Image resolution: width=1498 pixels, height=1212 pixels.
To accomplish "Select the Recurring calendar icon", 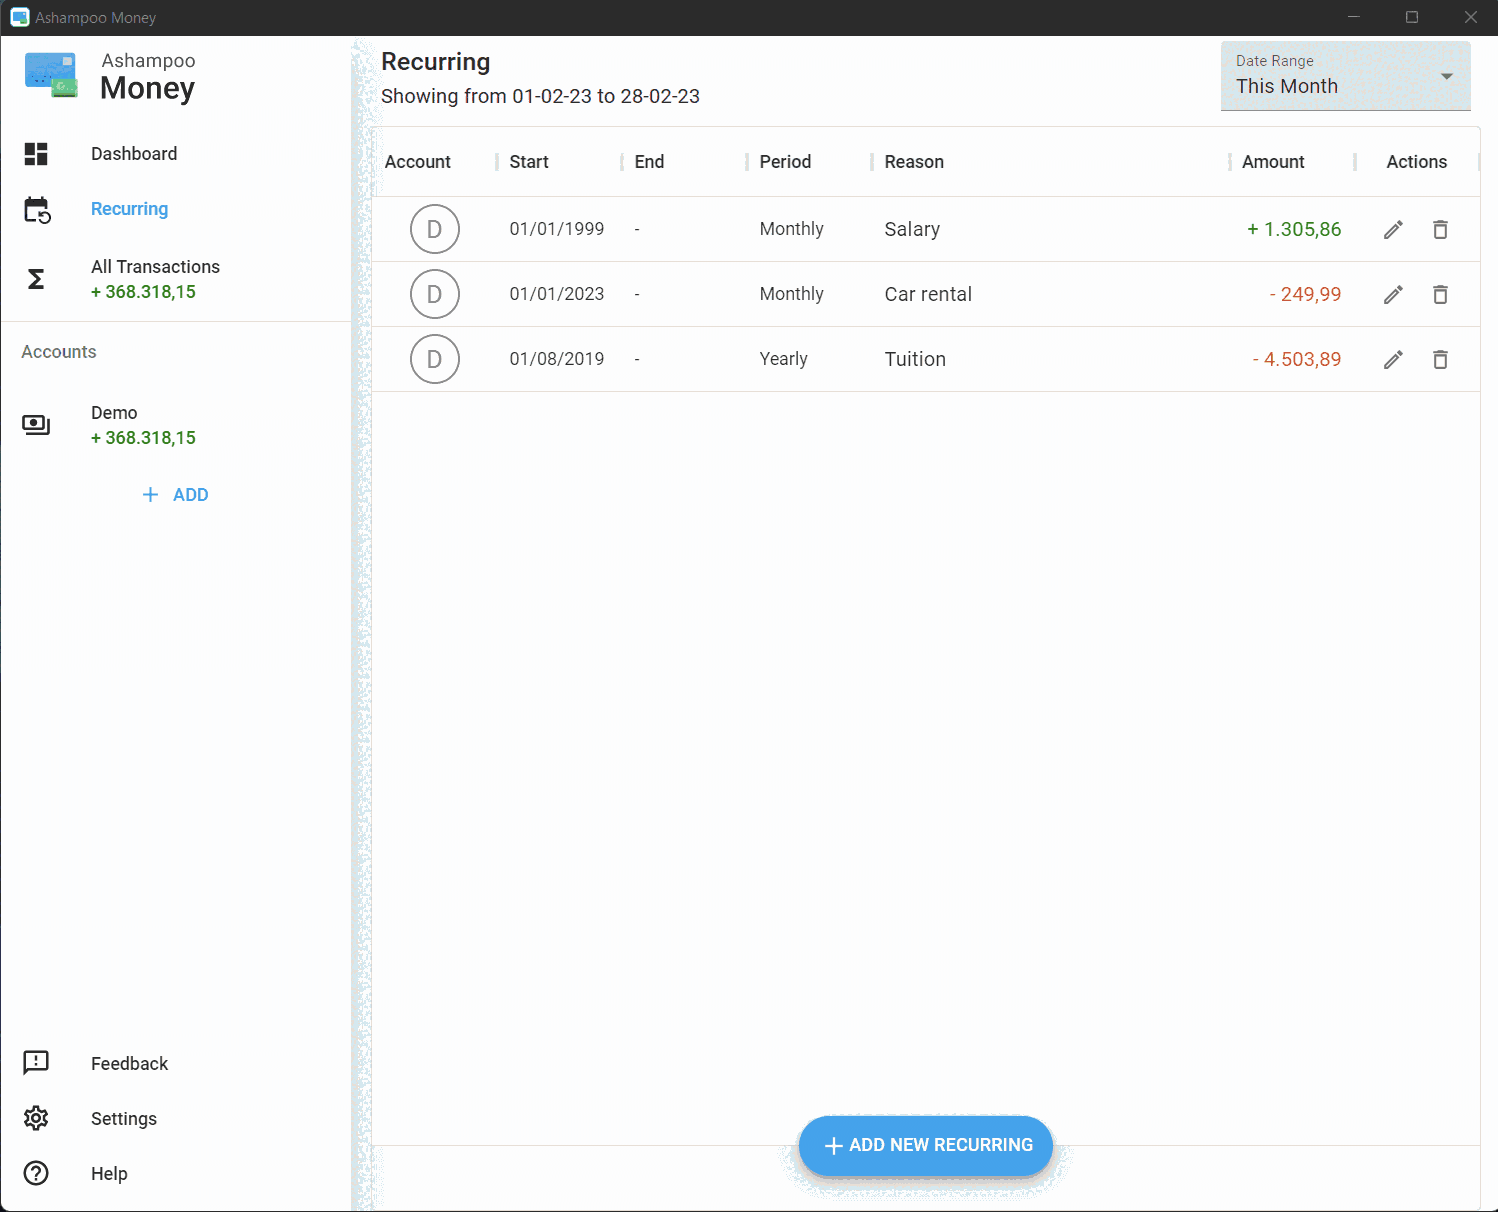I will point(37,209).
